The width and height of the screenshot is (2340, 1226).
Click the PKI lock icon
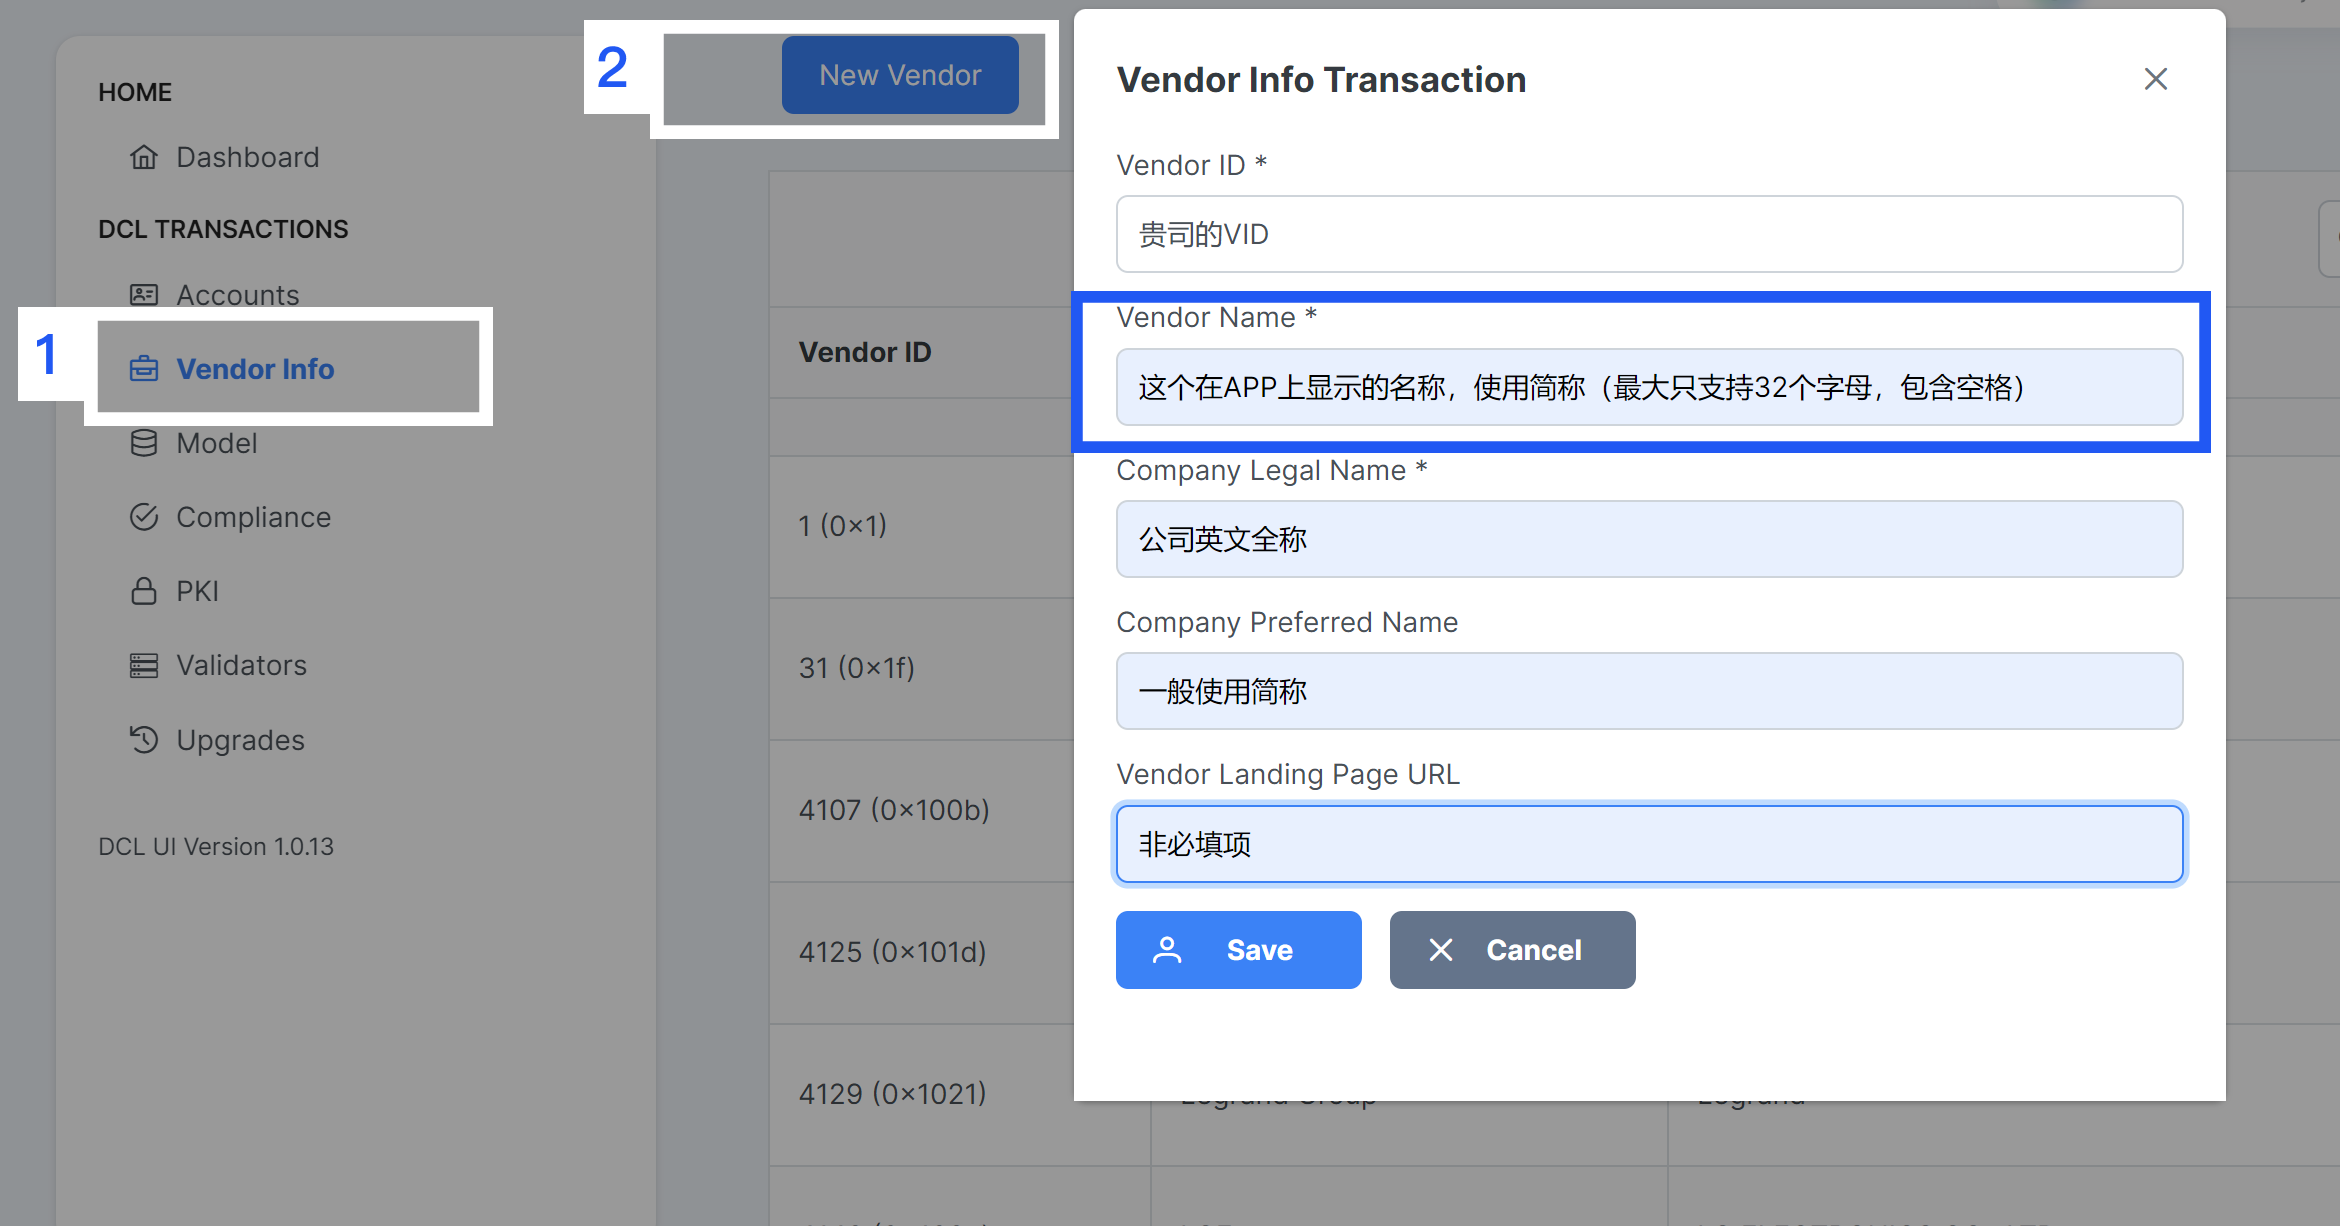[x=144, y=591]
